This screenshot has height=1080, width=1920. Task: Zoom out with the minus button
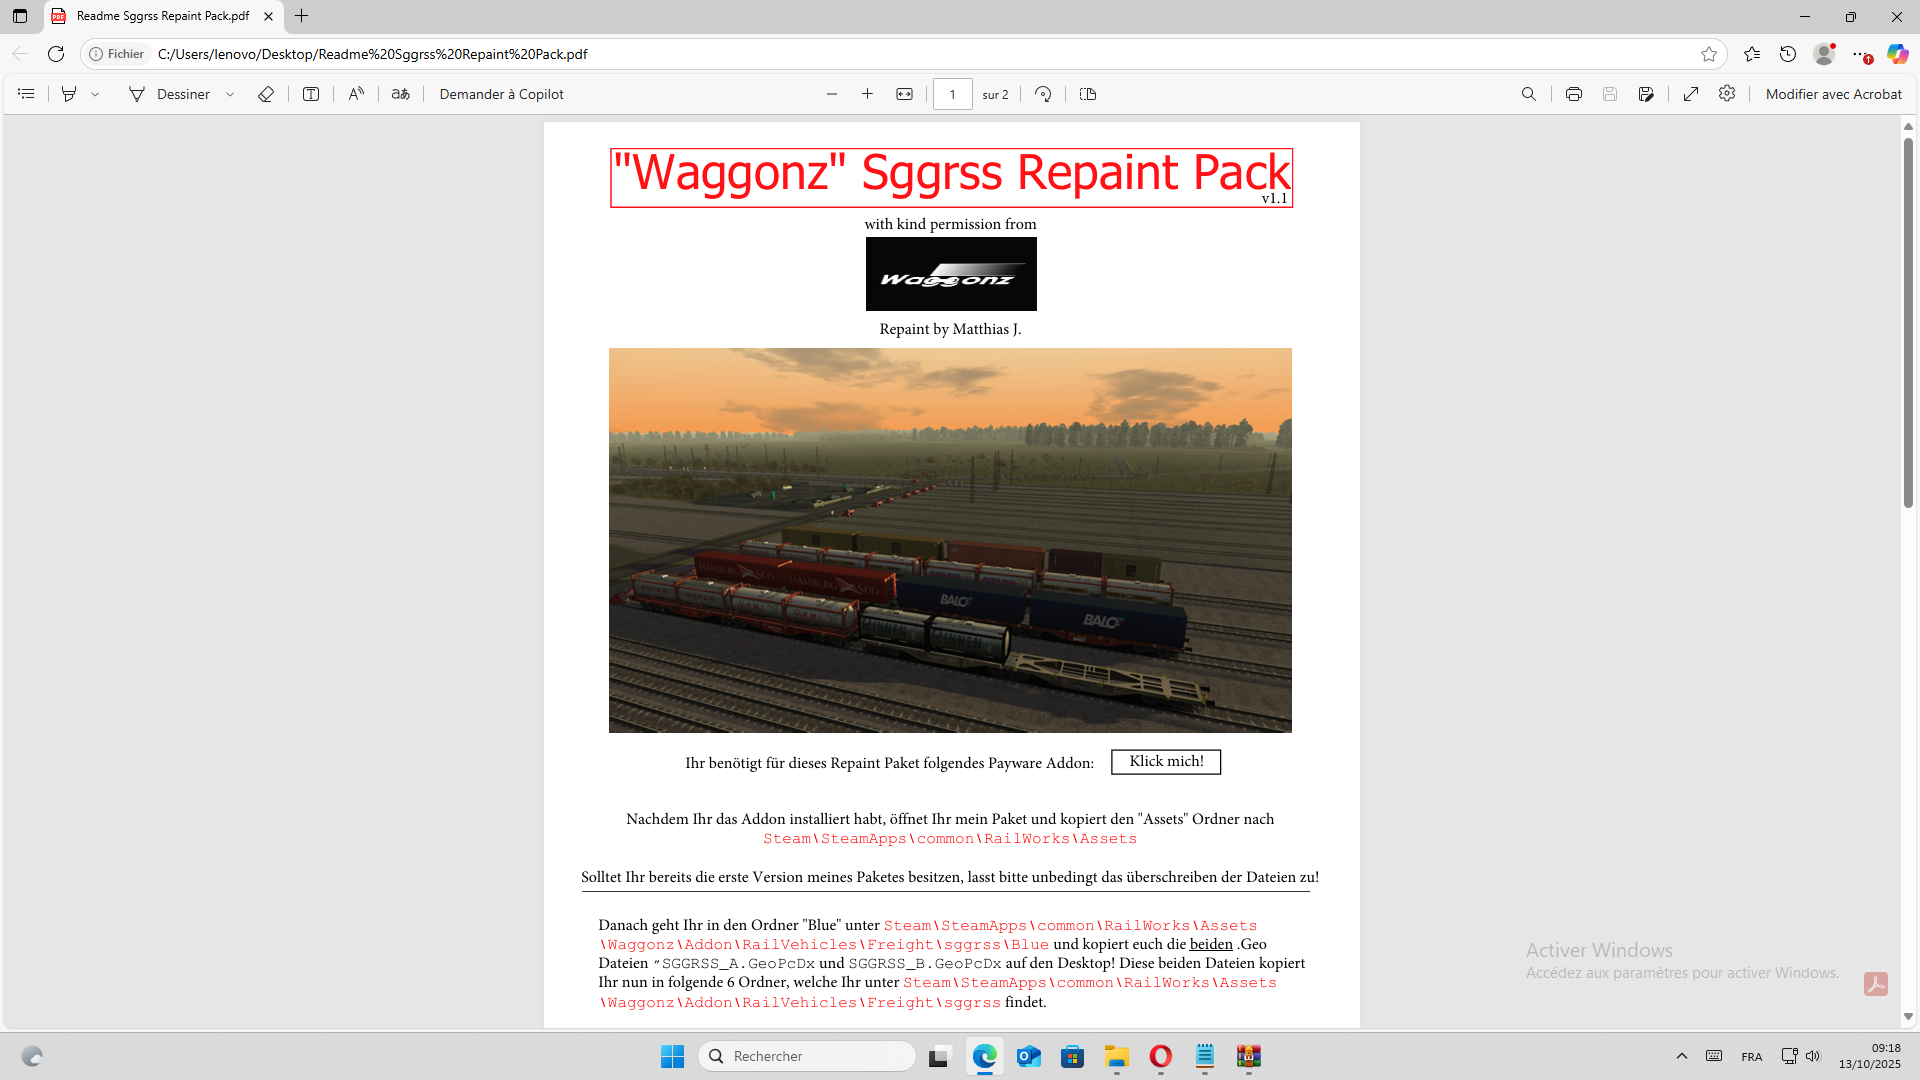(832, 94)
